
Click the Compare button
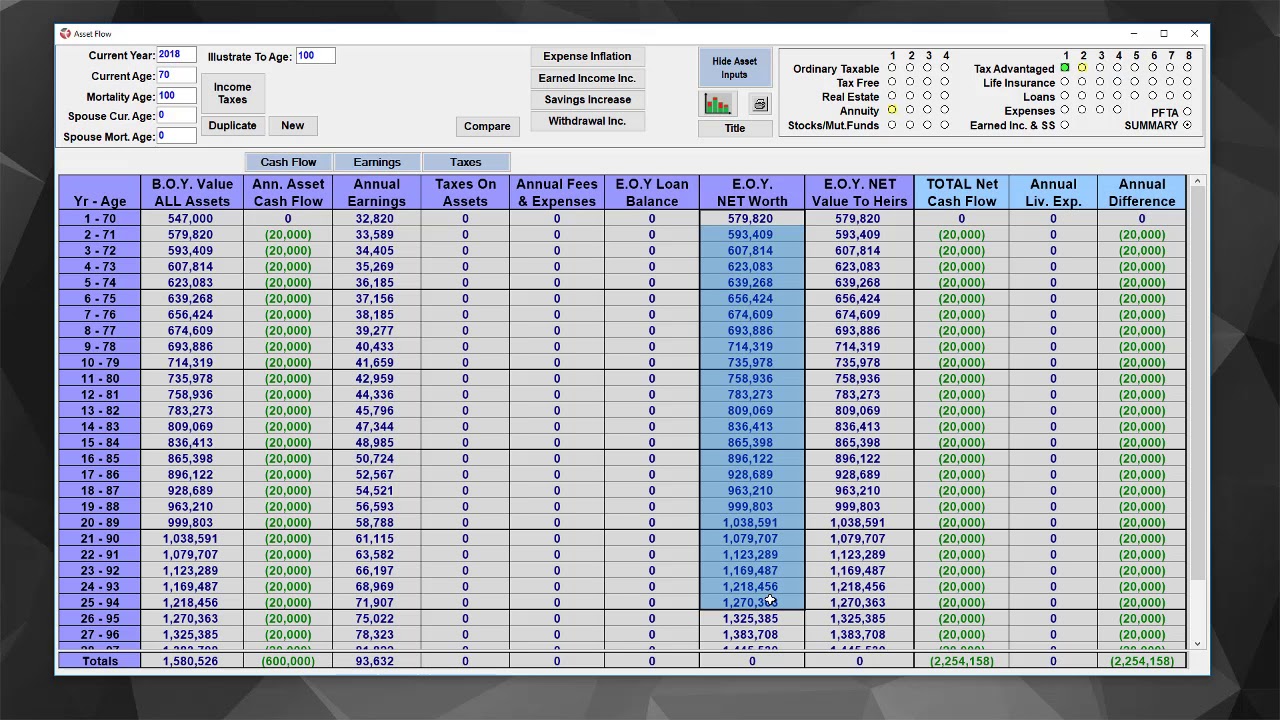pos(487,126)
